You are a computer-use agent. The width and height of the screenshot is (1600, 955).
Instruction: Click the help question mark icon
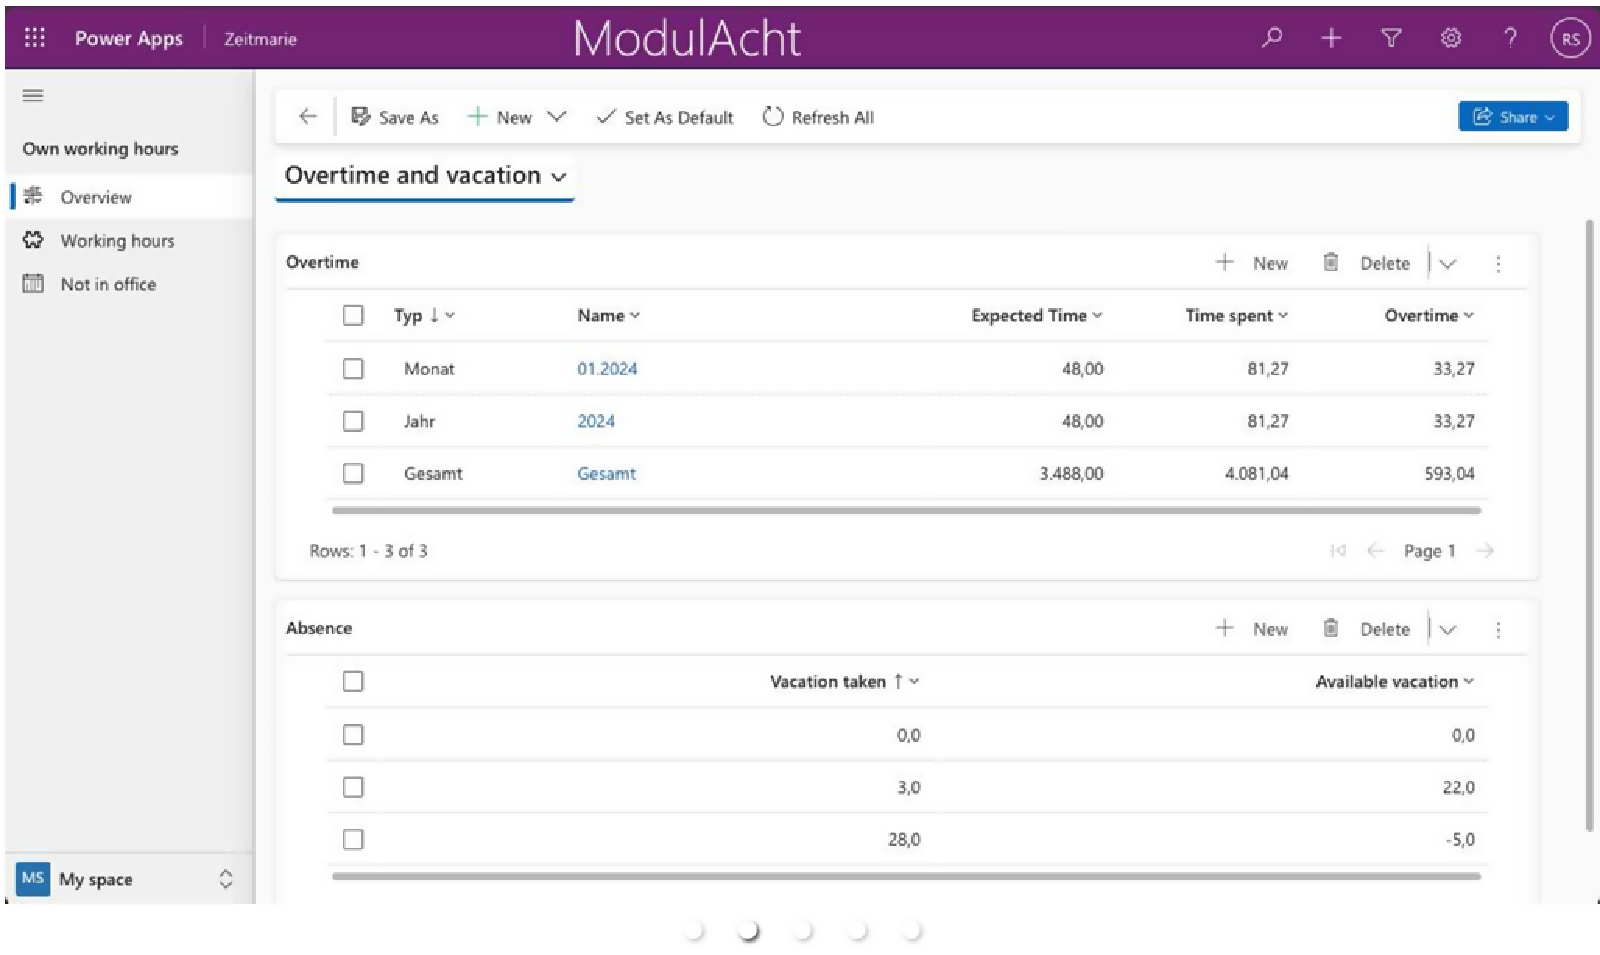pyautogui.click(x=1510, y=38)
